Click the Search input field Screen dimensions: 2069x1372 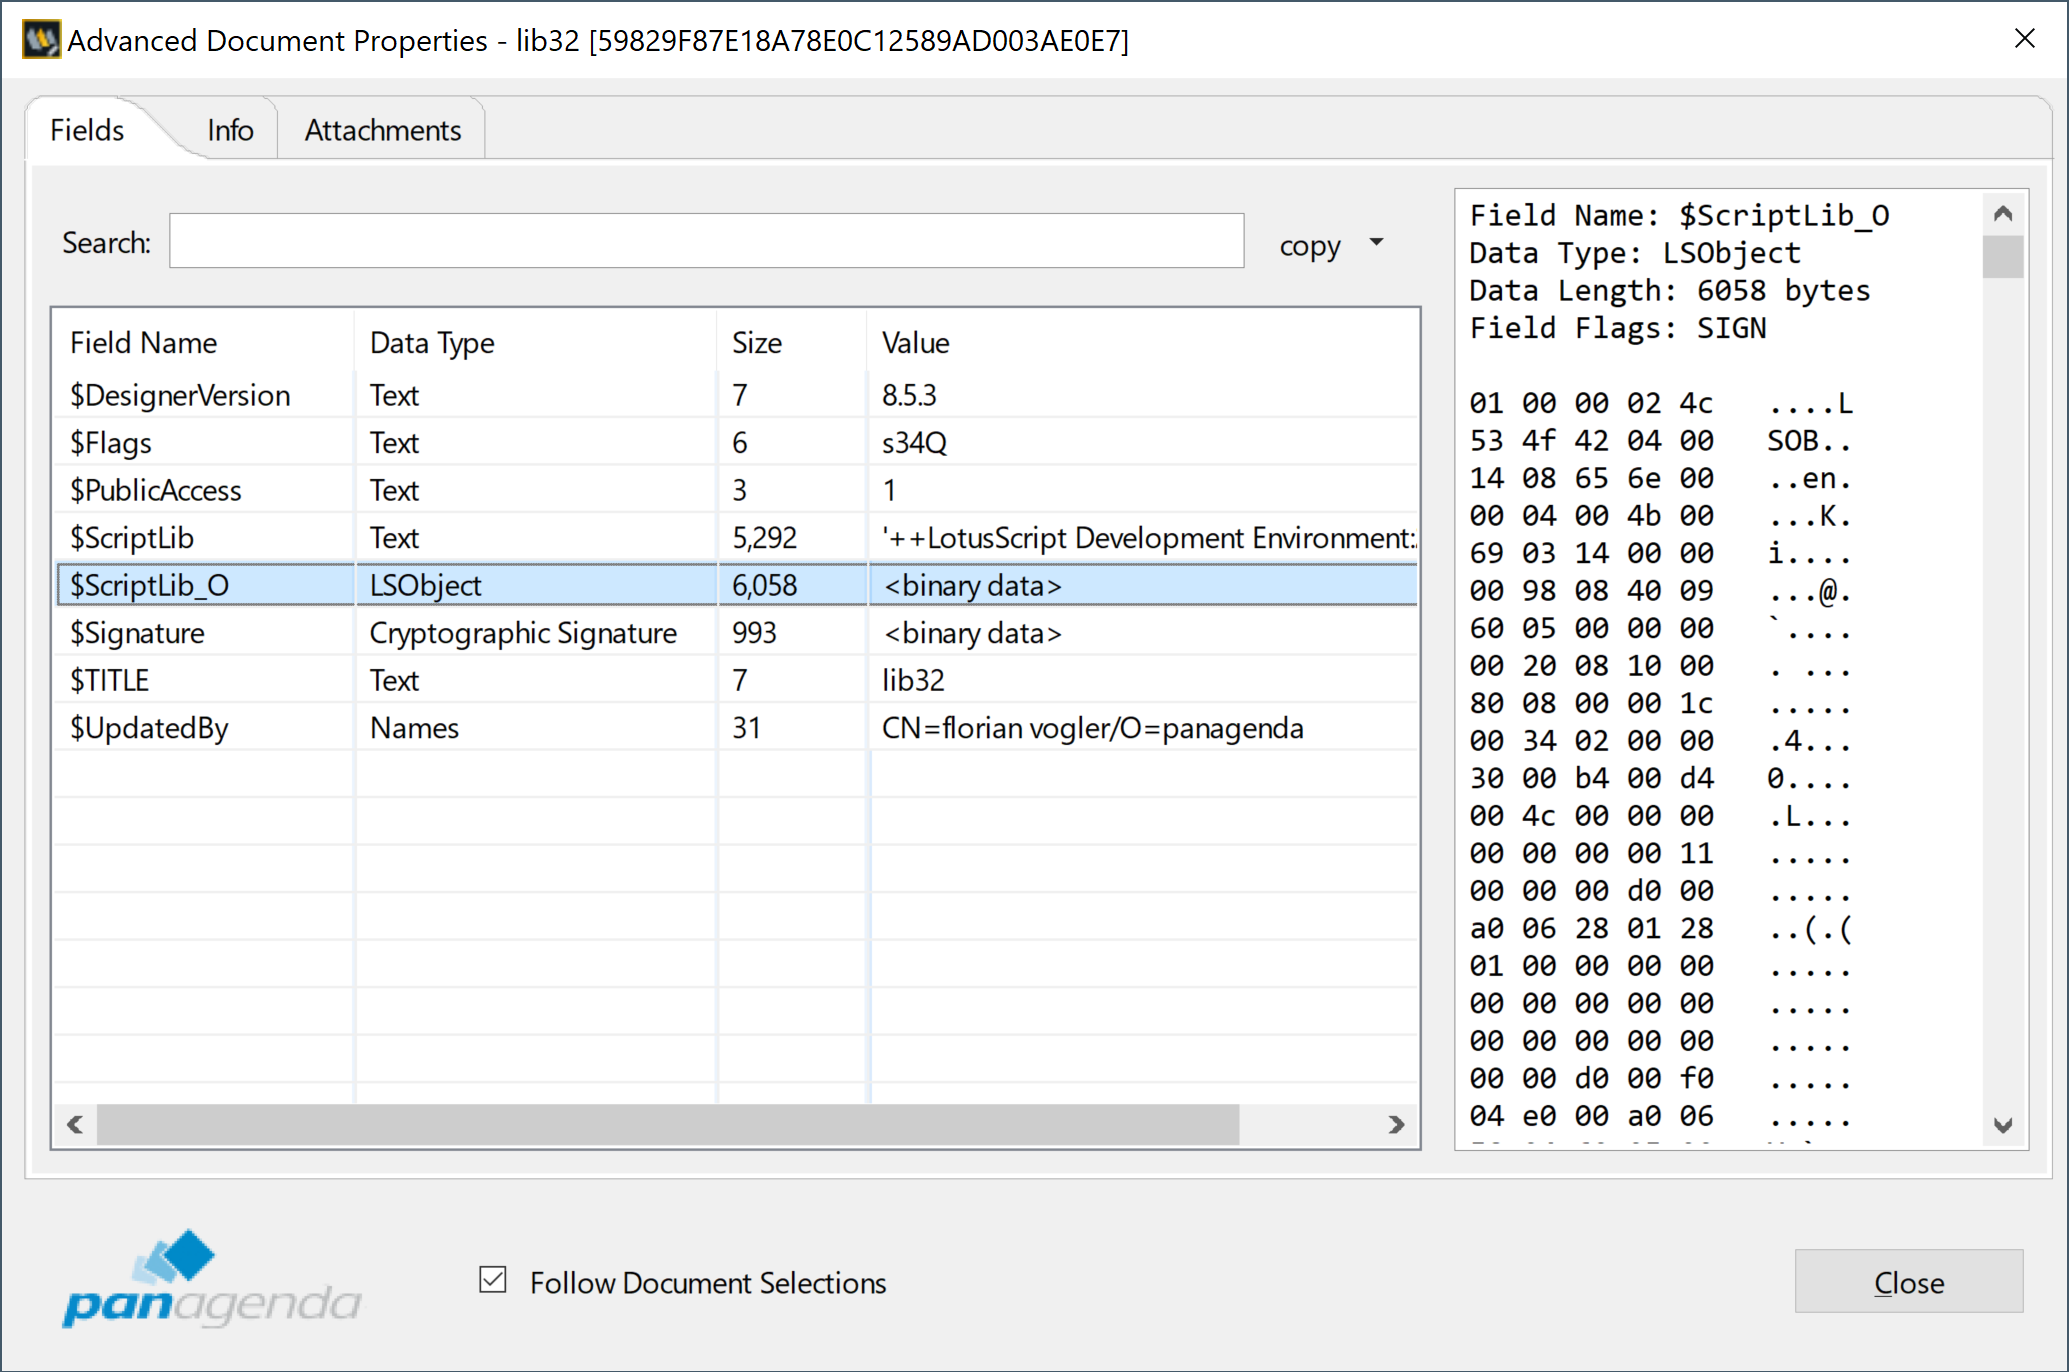pyautogui.click(x=706, y=241)
